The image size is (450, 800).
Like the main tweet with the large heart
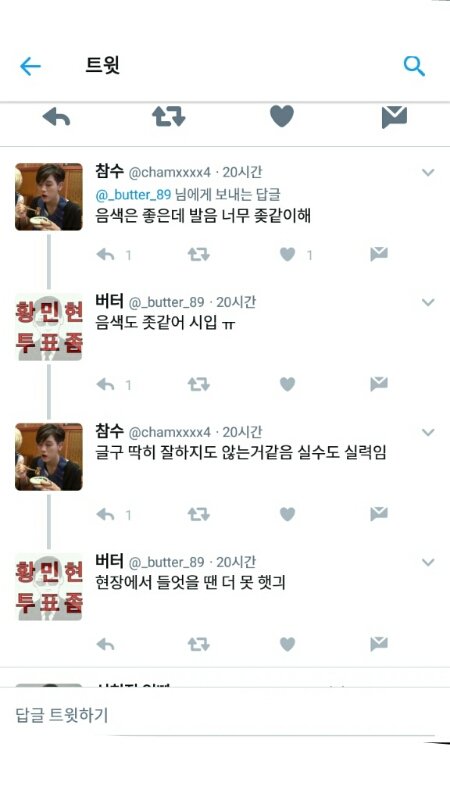(282, 116)
